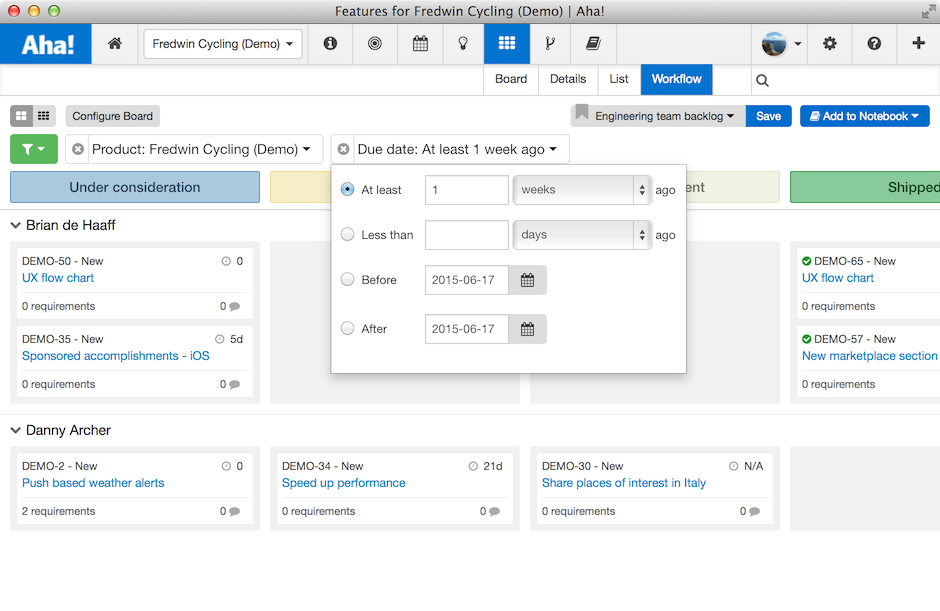
Task: Open the settings gear icon
Action: [x=830, y=43]
